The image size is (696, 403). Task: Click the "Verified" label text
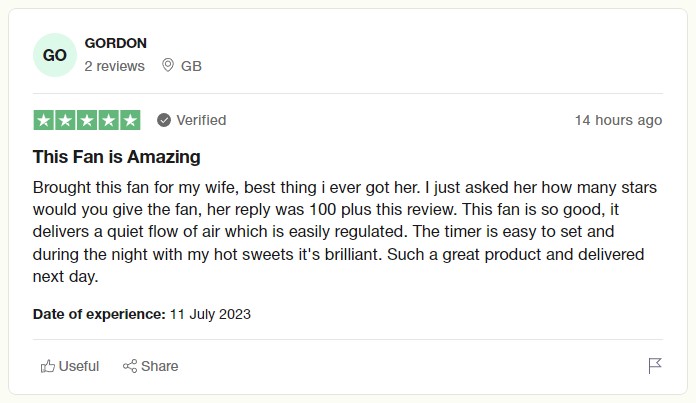pyautogui.click(x=201, y=120)
